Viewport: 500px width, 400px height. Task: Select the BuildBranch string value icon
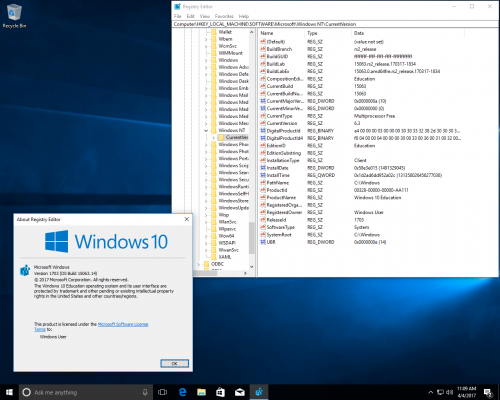tap(263, 49)
